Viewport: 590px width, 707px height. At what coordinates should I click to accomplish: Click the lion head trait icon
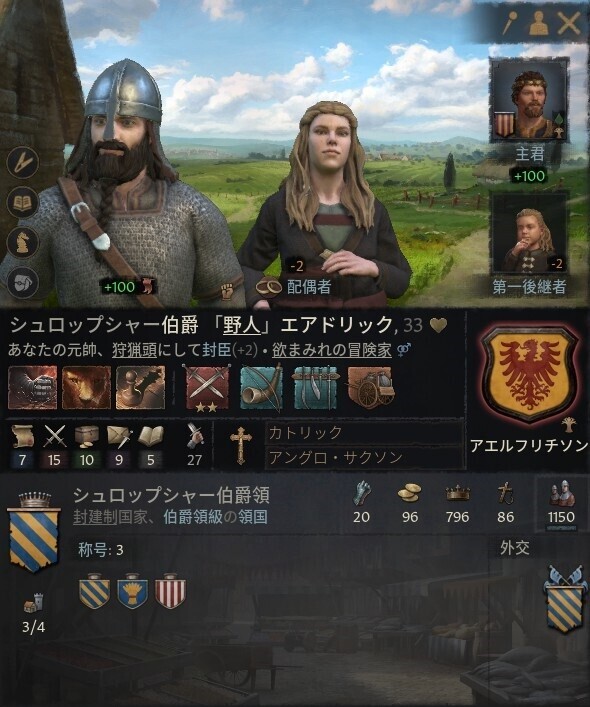tap(86, 388)
